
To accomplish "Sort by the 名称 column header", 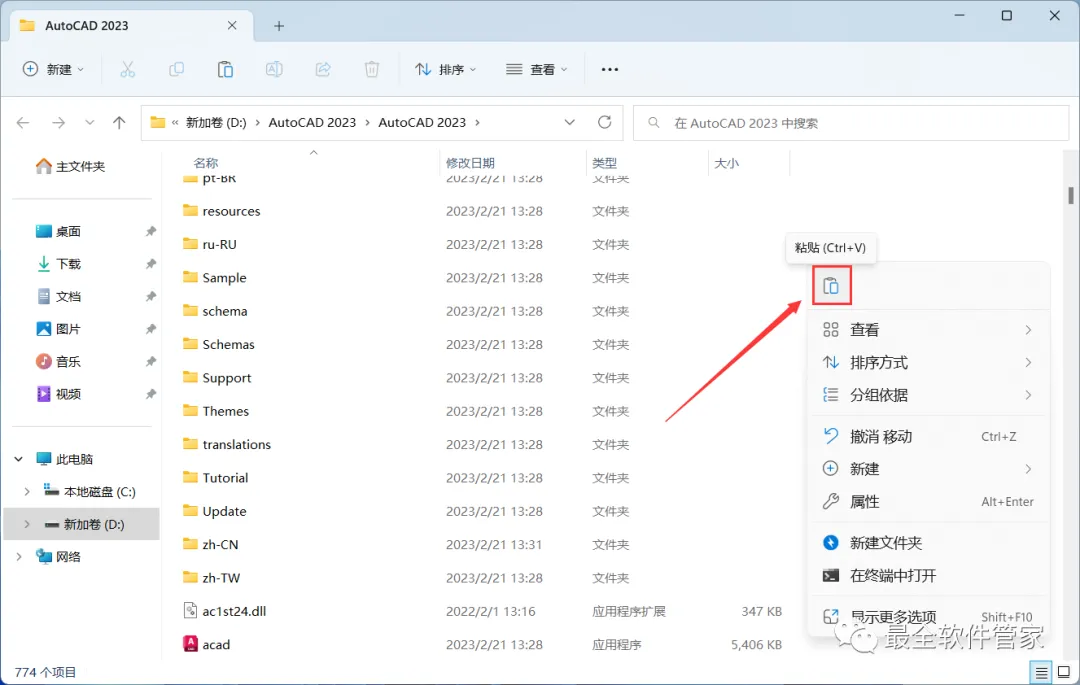I will tap(205, 162).
